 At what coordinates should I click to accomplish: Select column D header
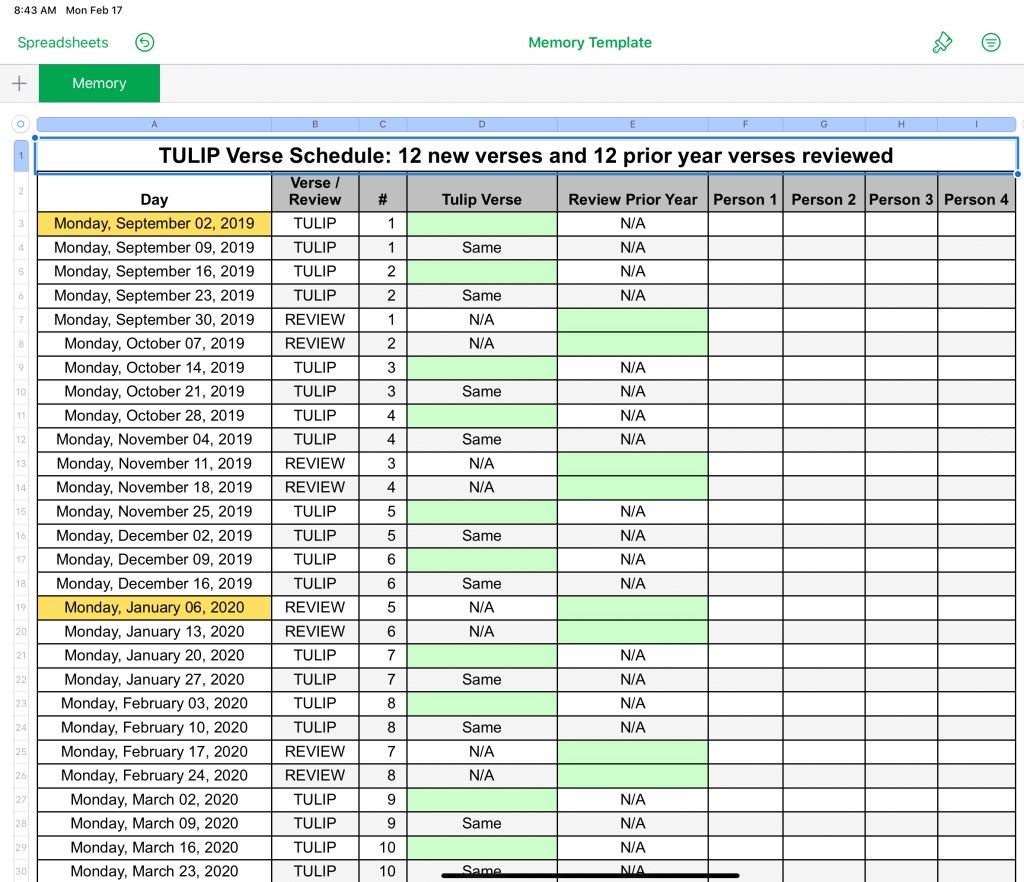point(482,125)
